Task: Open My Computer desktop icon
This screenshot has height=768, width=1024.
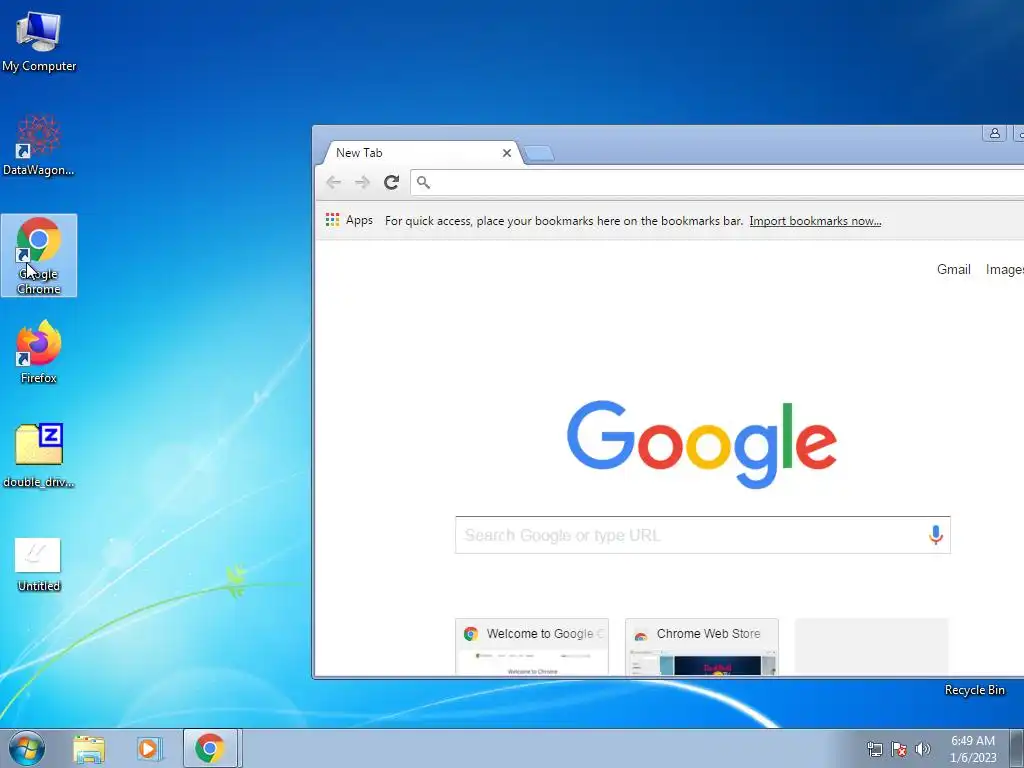Action: click(x=39, y=41)
